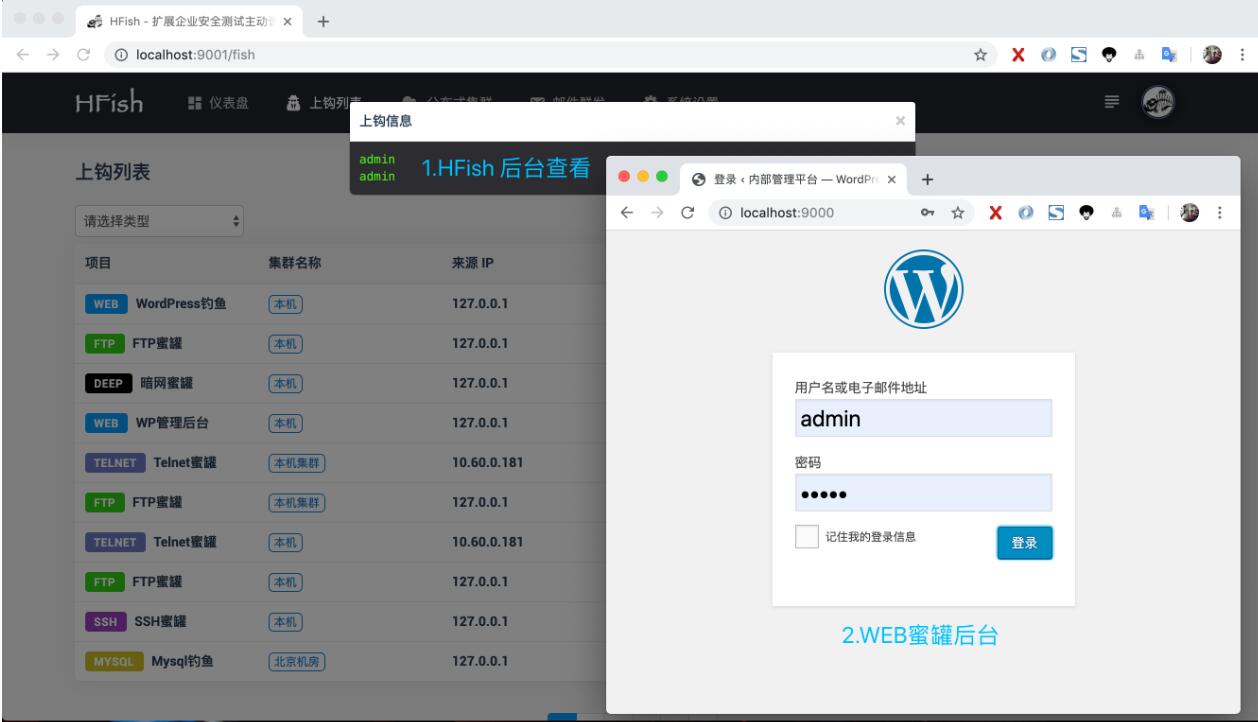Click 本机集群 tag in the FTP蜜罐 row
Viewport: 1258px width, 722px height.
coord(298,502)
